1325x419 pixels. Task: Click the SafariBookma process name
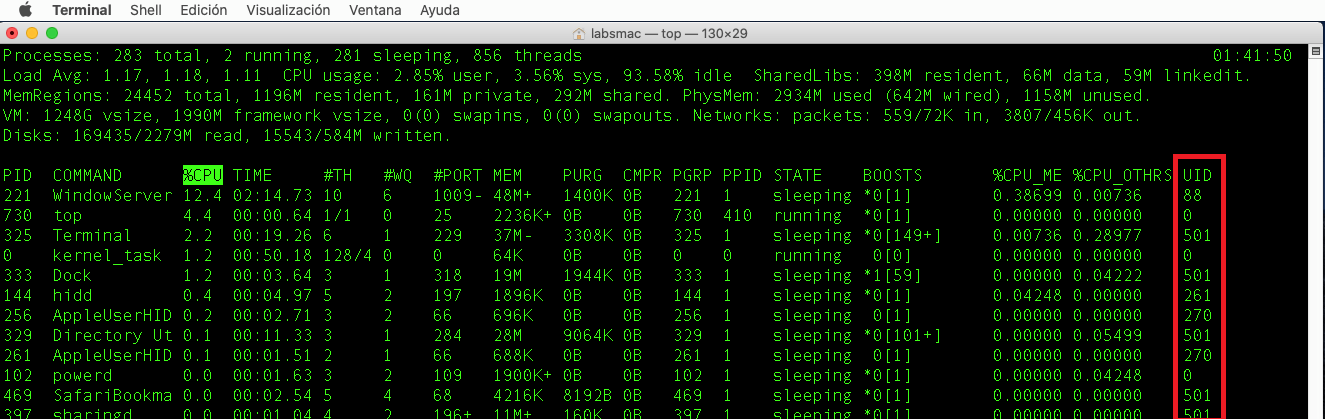click(x=112, y=395)
